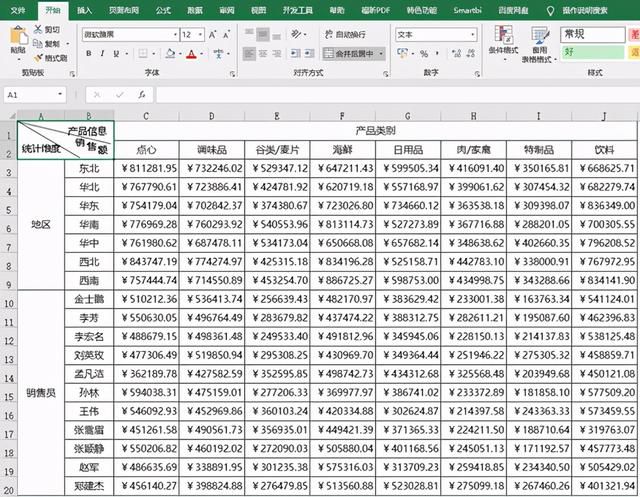The width and height of the screenshot is (640, 497).
Task: Click the formula bar input field
Action: point(398,95)
